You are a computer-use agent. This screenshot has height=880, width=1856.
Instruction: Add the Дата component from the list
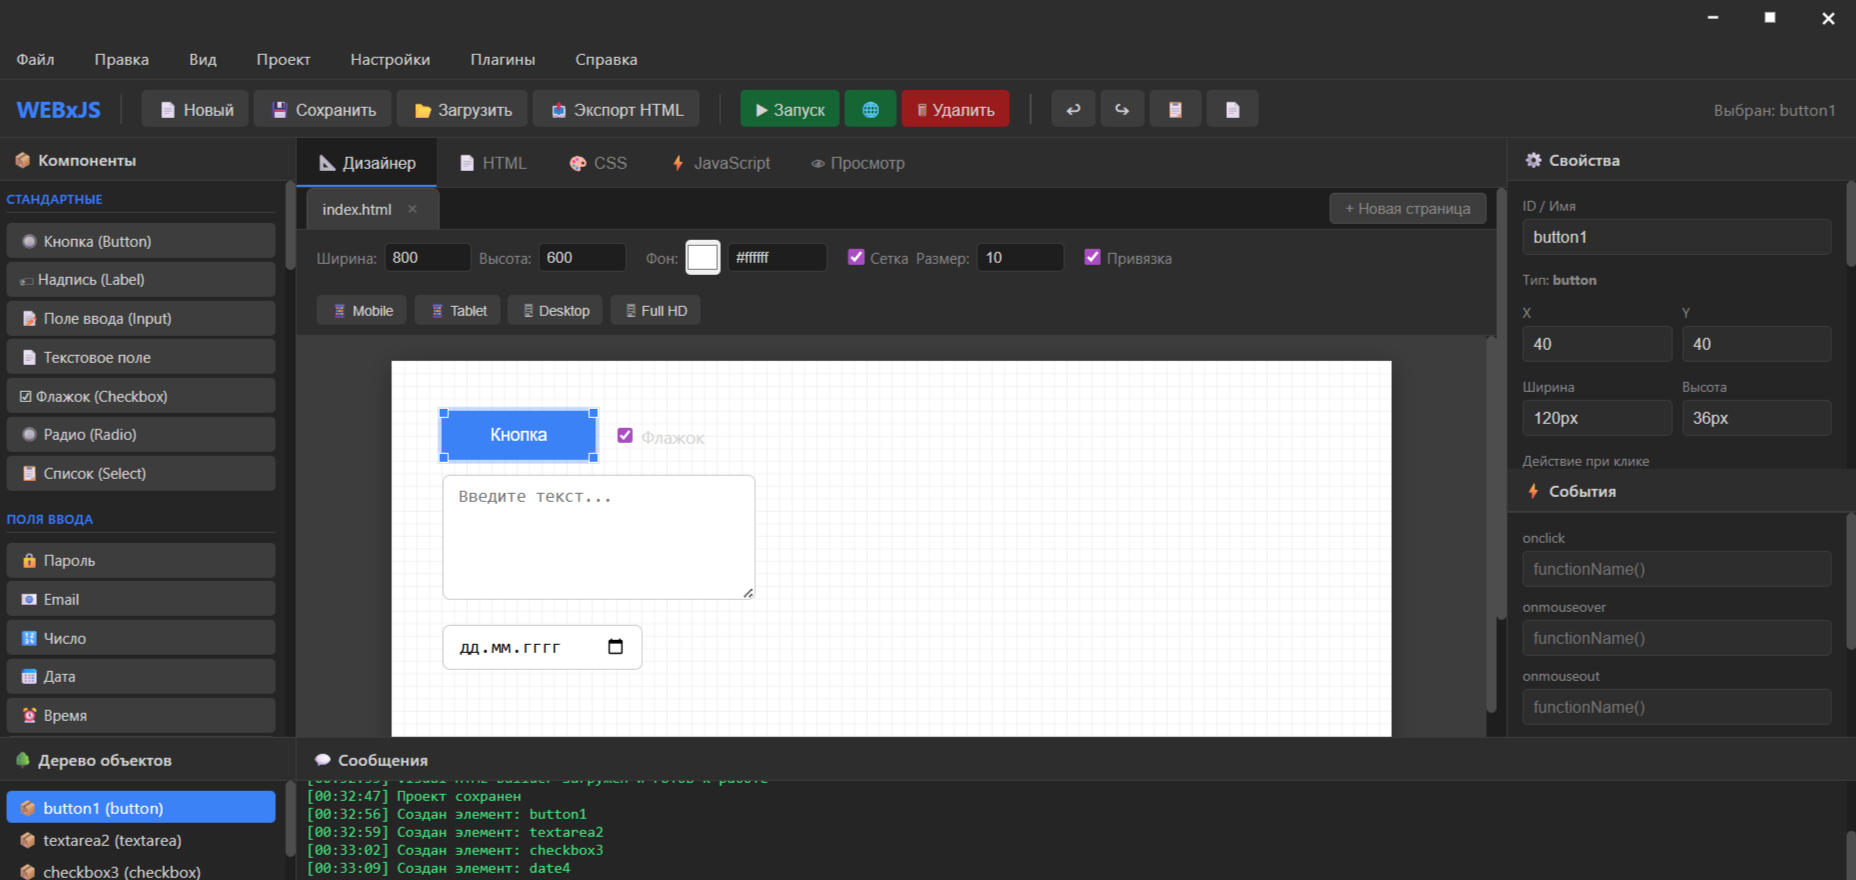click(x=141, y=677)
